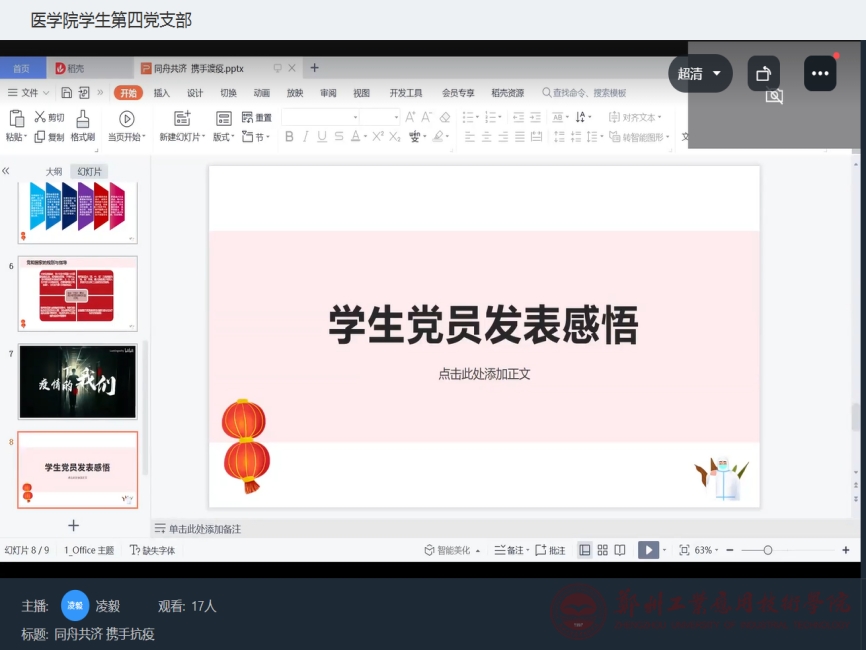Viewport: 866px width, 650px height.
Task: Toggle Underline formatting
Action: click(322, 136)
